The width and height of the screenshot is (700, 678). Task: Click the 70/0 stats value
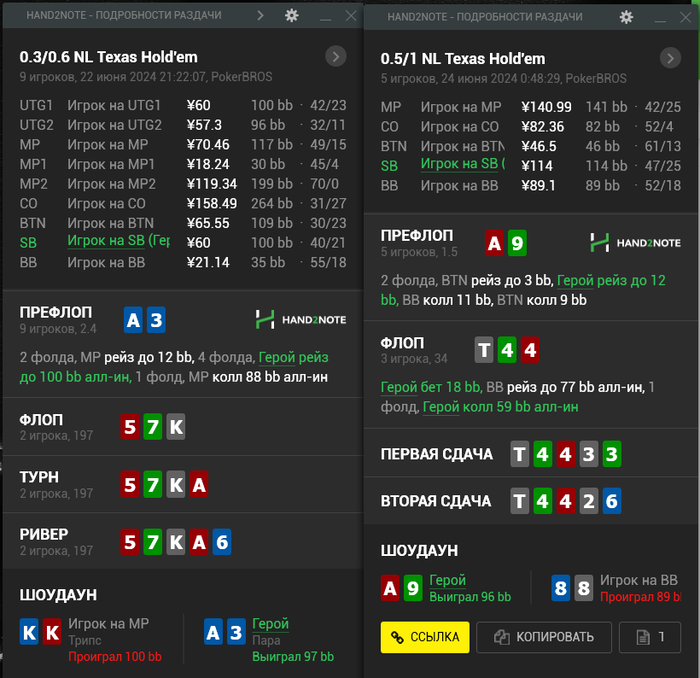(x=324, y=184)
